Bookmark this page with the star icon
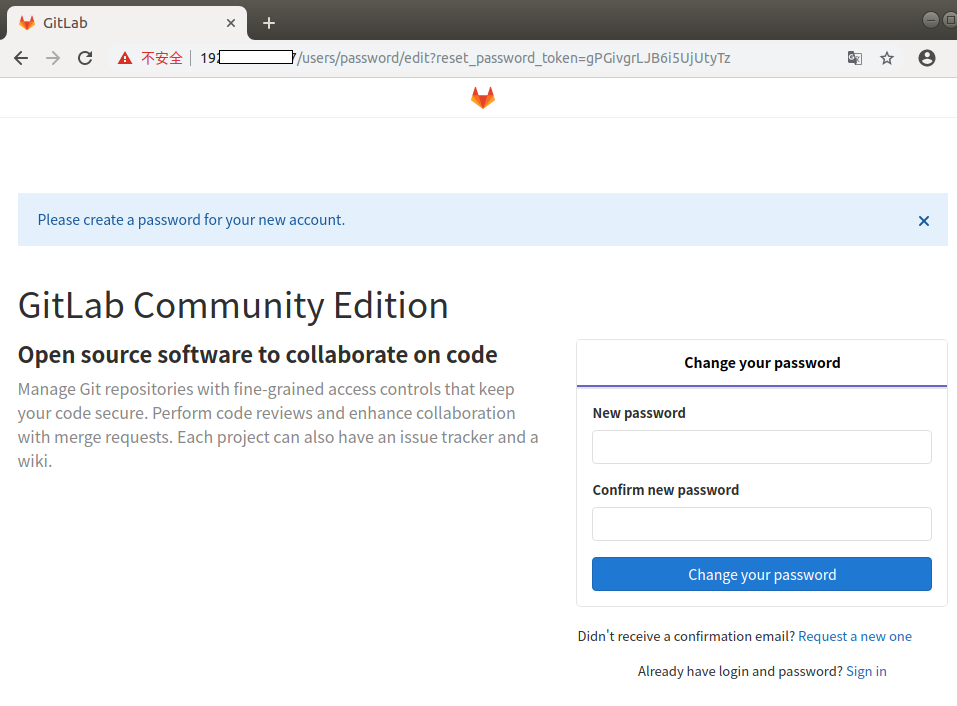The height and width of the screenshot is (706, 957). tap(887, 58)
